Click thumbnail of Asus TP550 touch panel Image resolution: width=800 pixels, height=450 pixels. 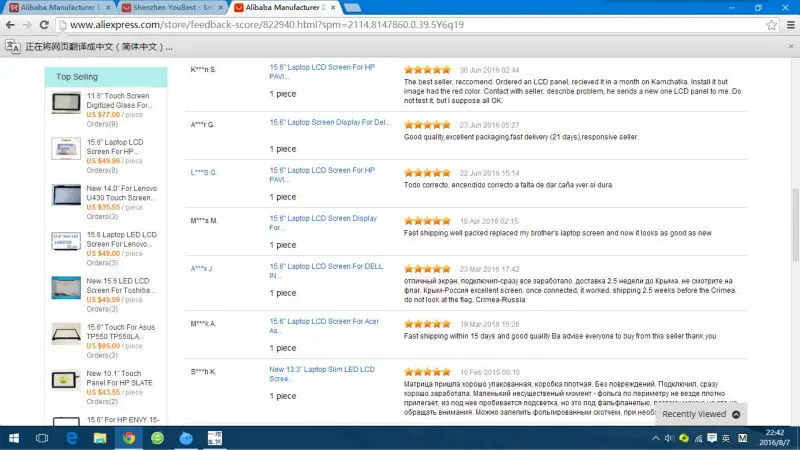point(66,334)
